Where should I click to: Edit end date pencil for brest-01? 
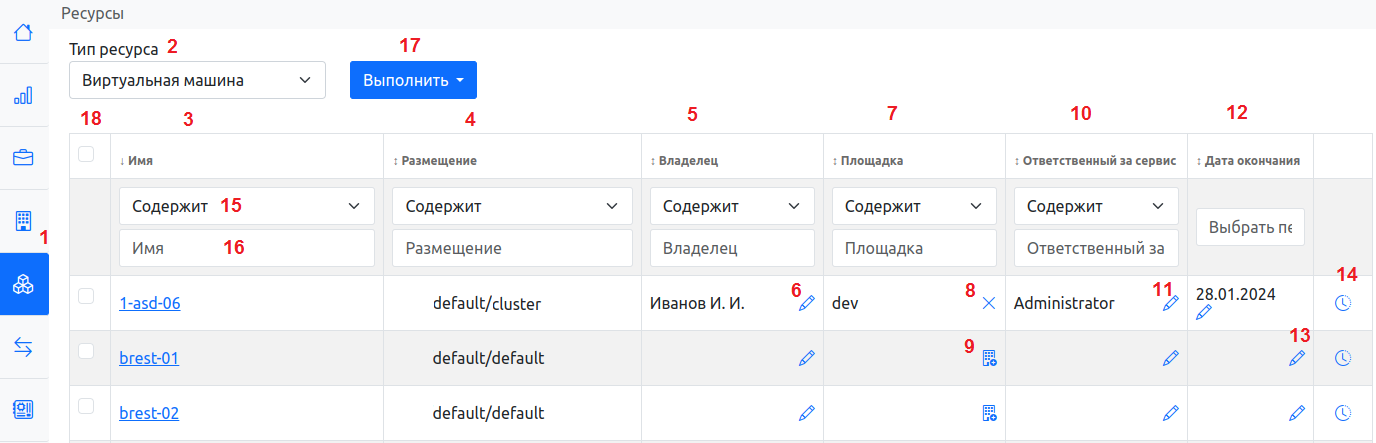pos(1296,358)
